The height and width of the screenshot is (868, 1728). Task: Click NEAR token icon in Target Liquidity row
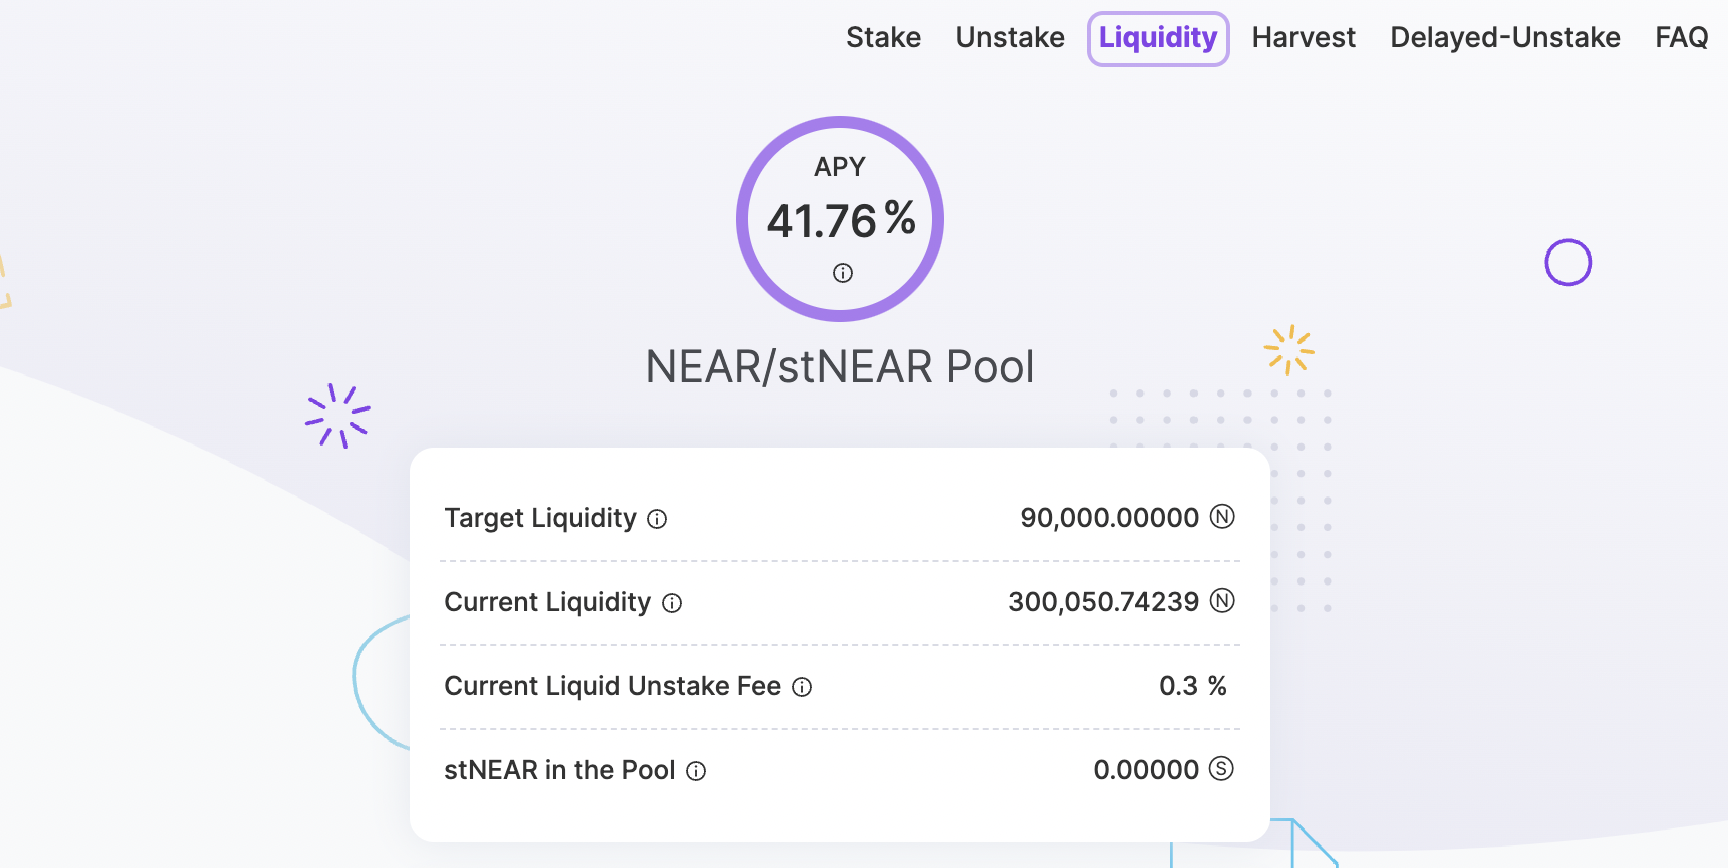coord(1222,517)
